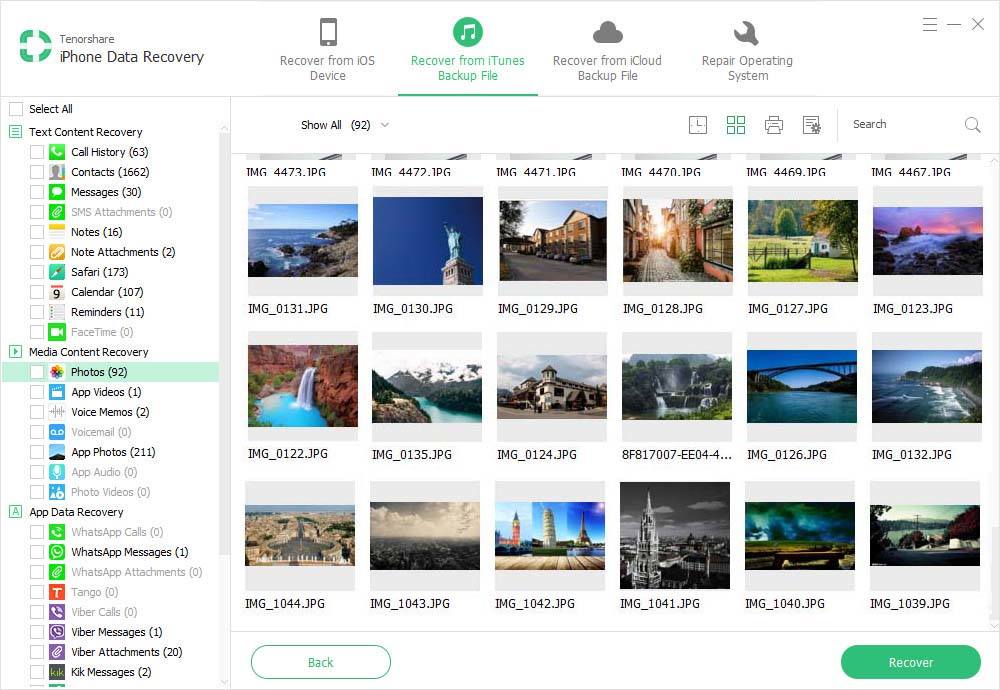Screen dimensions: 1000x690
Task: Check the WhatsApp Messages checkbox
Action: (x=37, y=552)
